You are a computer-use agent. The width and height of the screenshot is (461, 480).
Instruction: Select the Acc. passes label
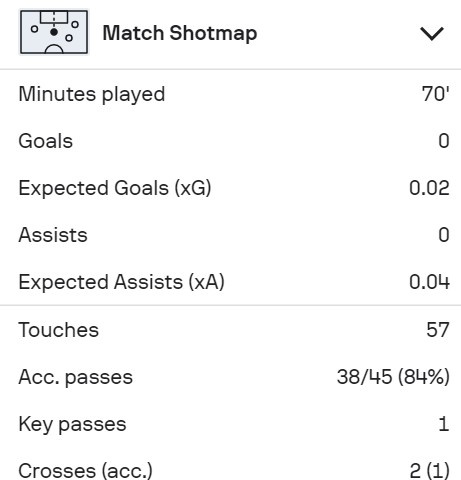click(76, 377)
